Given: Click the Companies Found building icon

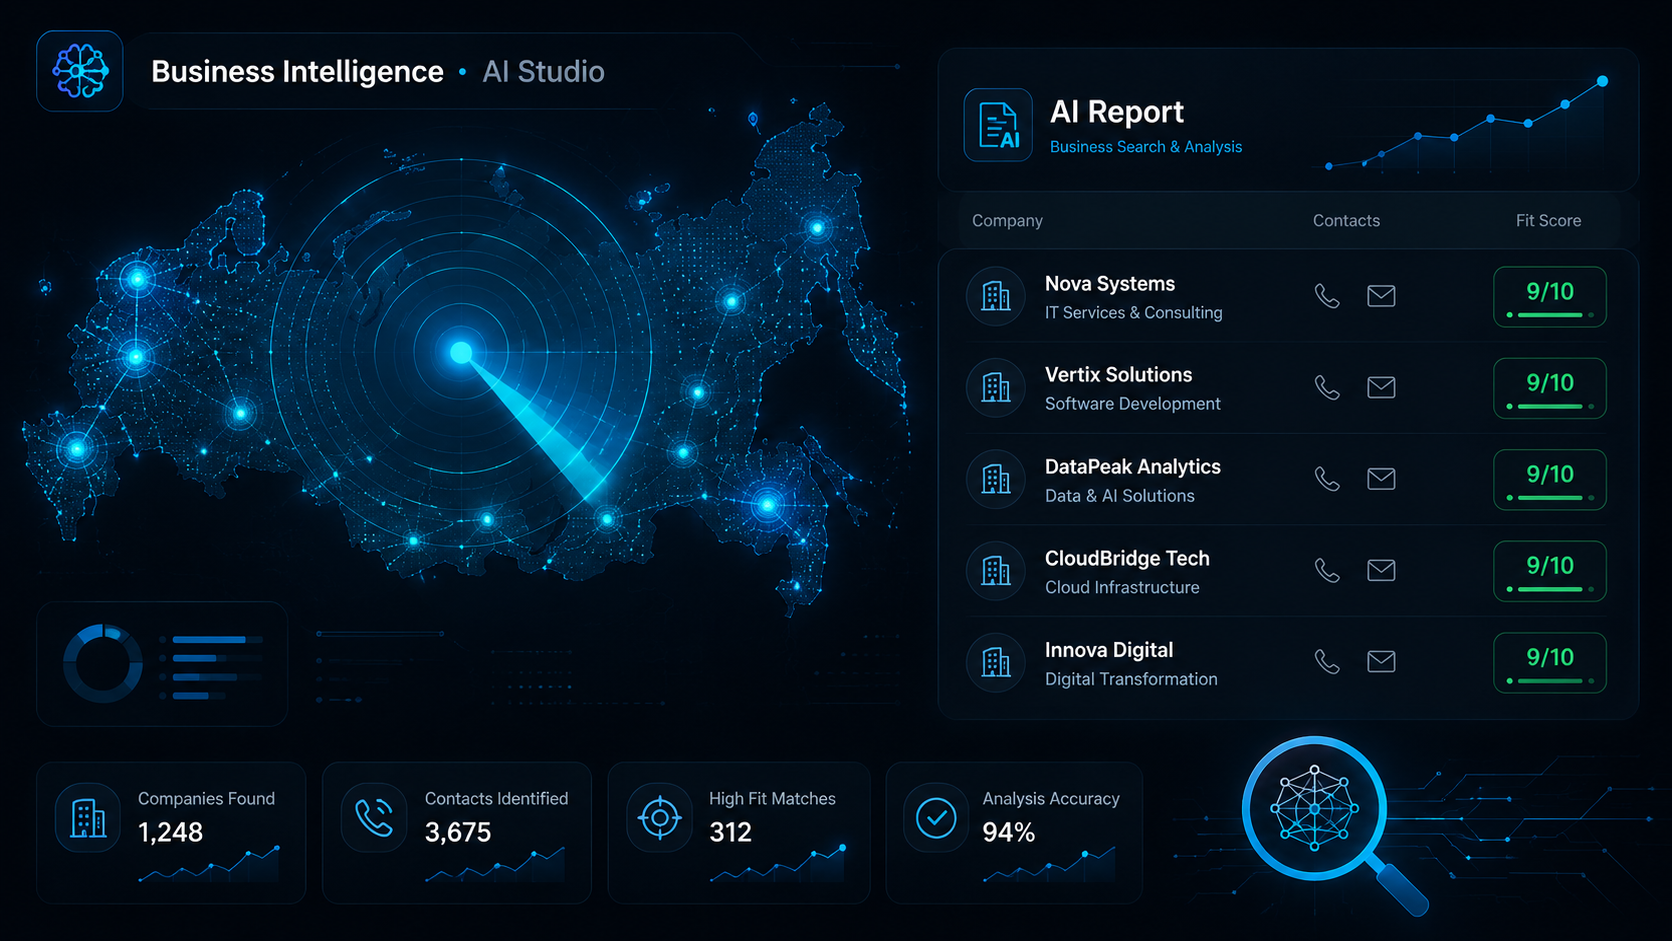Looking at the screenshot, I should (88, 818).
